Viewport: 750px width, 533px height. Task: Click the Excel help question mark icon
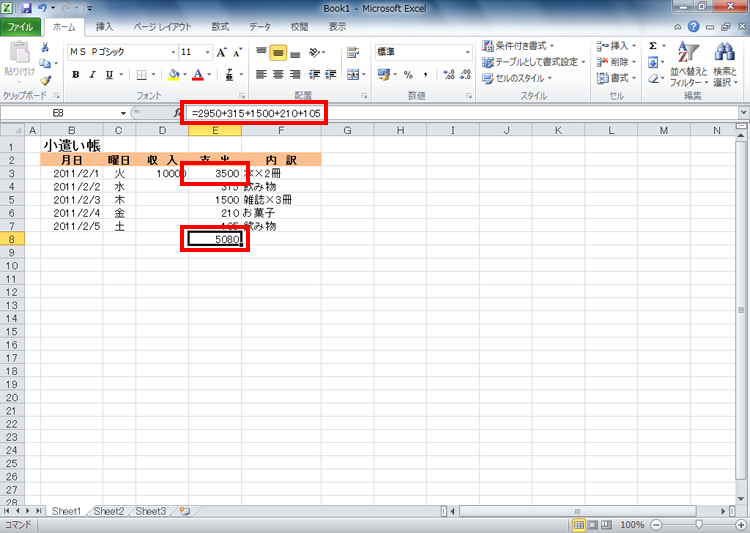(x=694, y=27)
